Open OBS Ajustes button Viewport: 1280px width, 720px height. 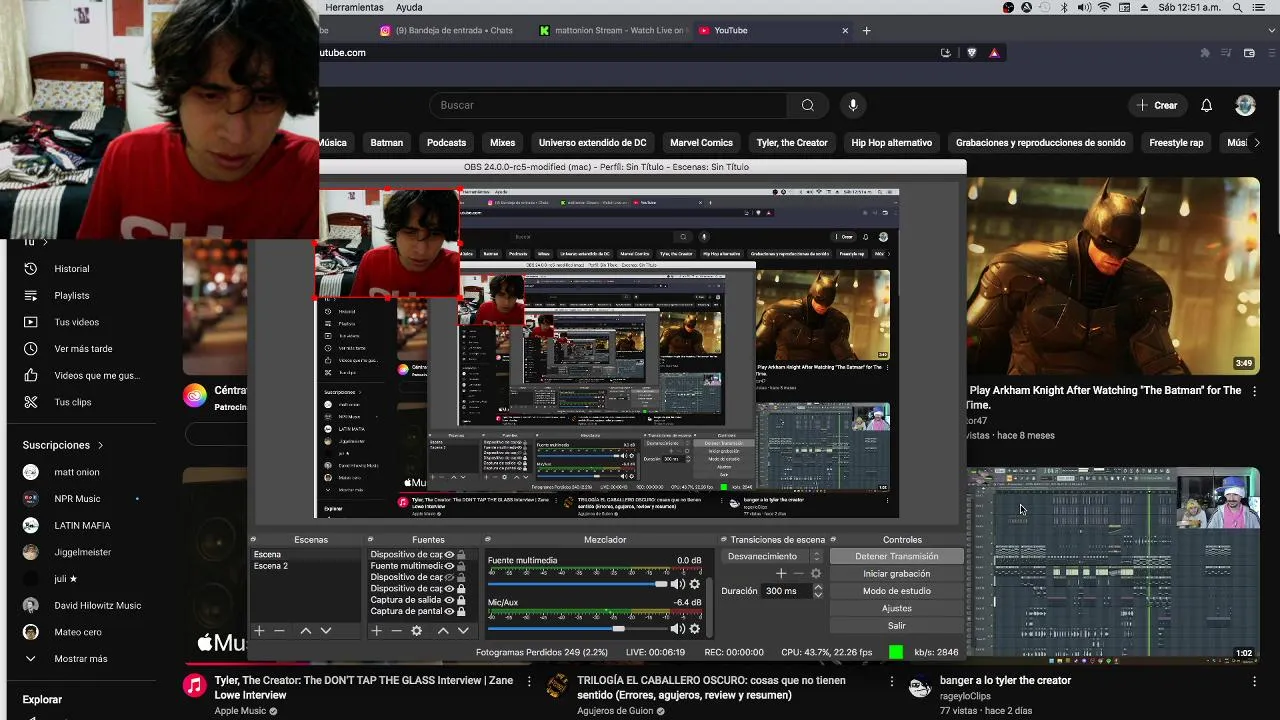point(896,608)
